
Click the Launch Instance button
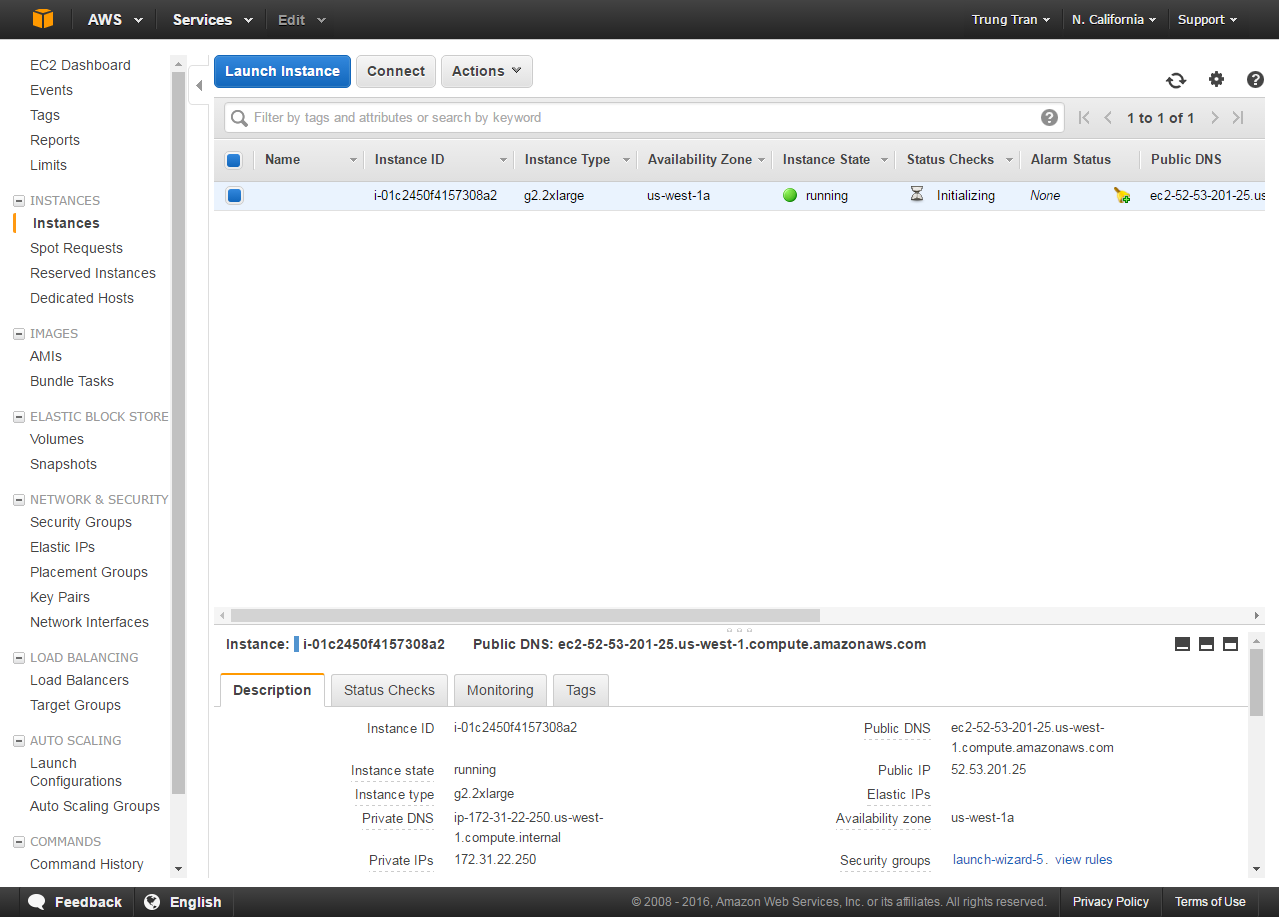click(x=282, y=71)
